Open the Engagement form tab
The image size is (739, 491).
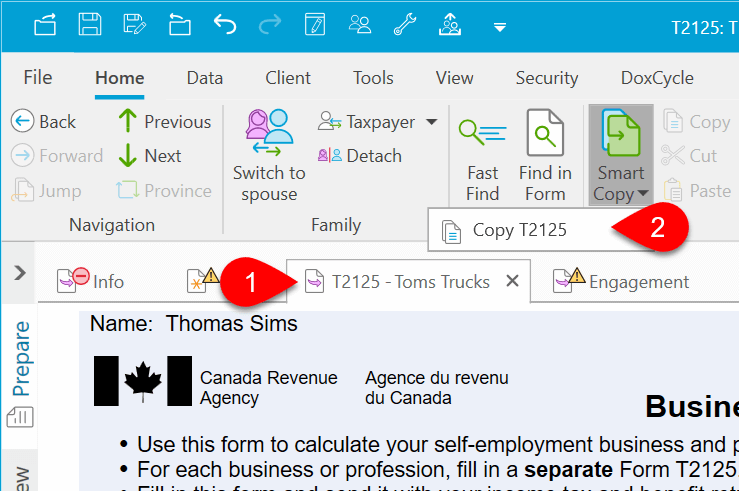pyautogui.click(x=621, y=281)
